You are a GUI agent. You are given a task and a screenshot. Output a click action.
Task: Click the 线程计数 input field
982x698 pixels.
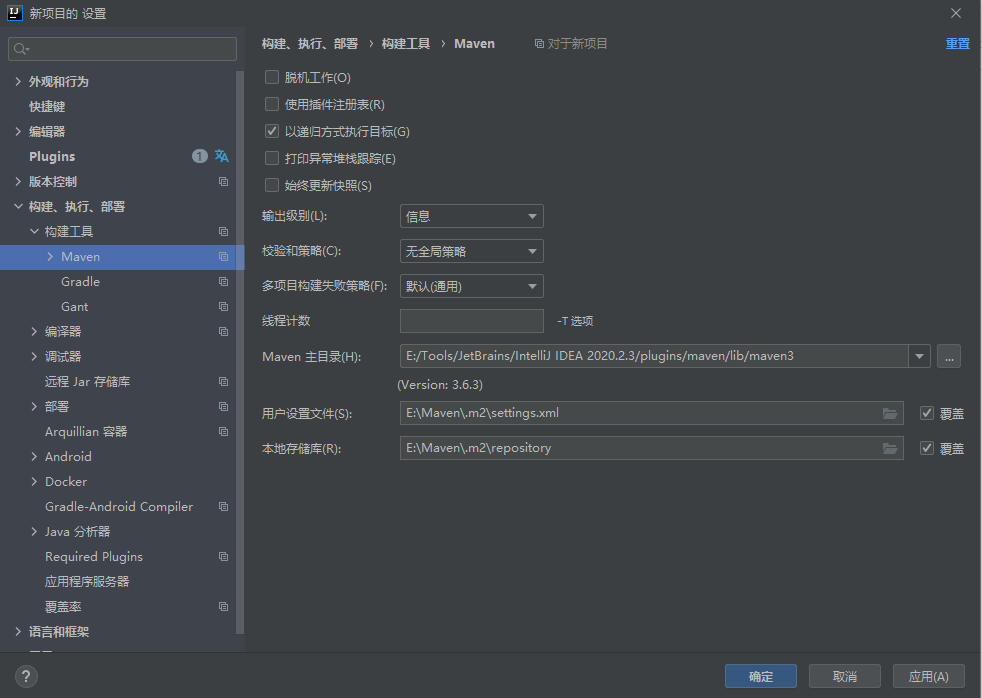point(472,321)
